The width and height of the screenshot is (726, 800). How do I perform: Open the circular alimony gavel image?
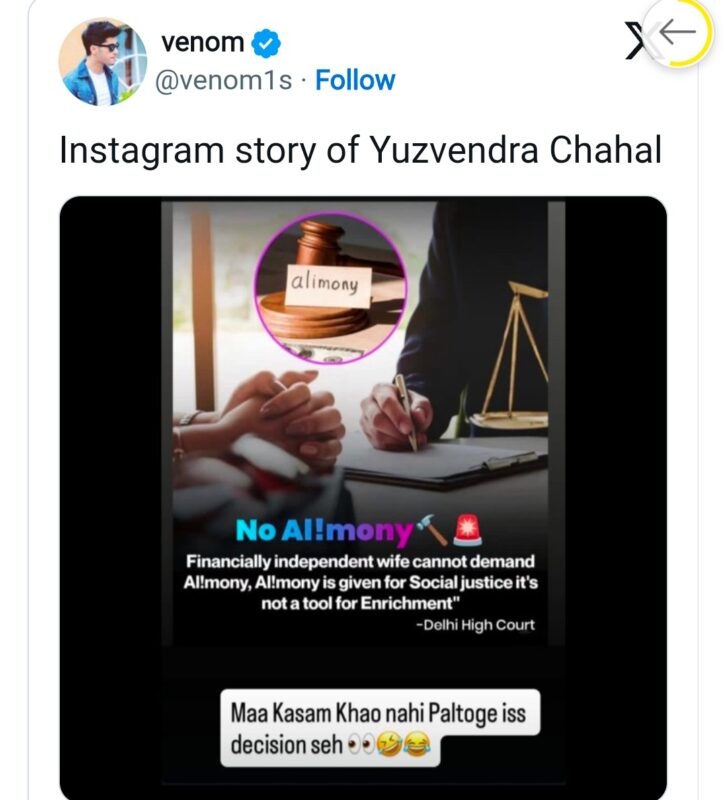tap(330, 287)
